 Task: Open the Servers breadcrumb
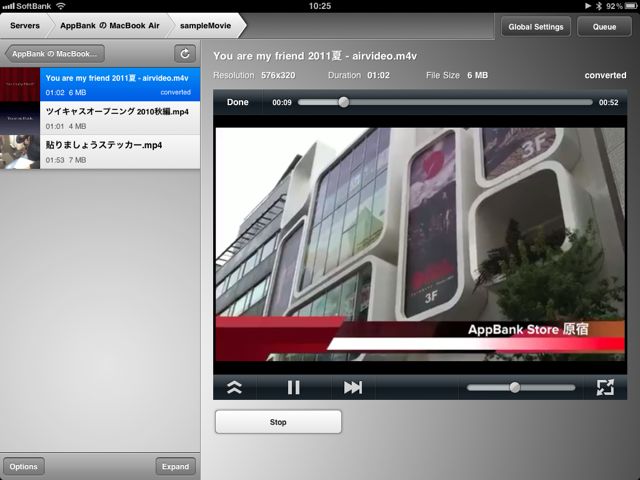(24, 26)
